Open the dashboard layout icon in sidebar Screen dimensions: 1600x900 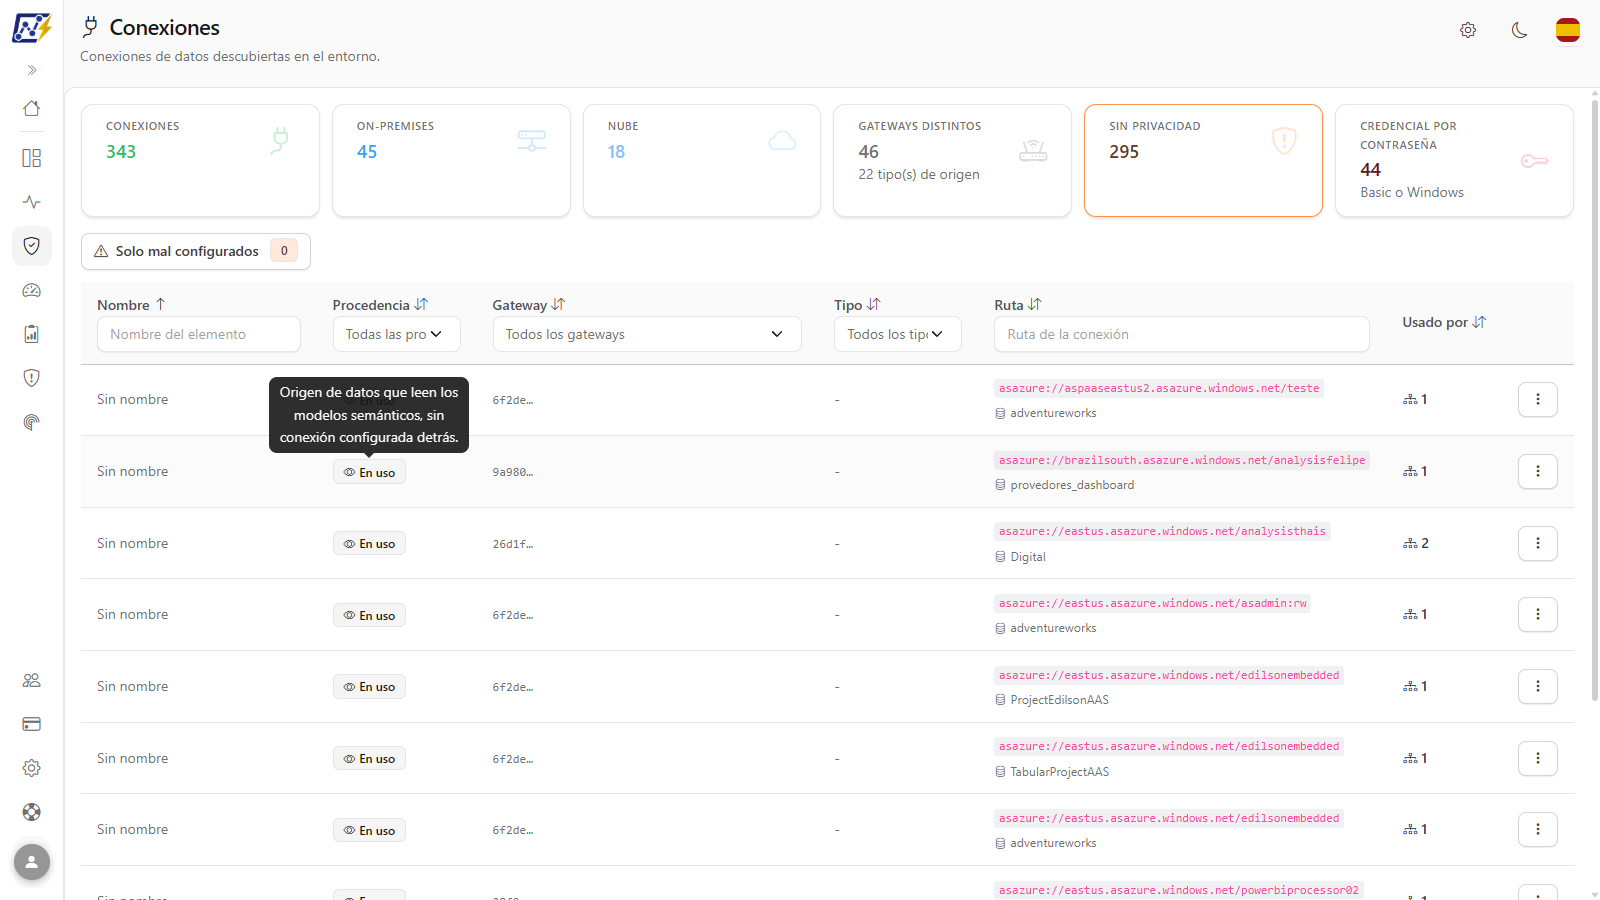(x=32, y=158)
